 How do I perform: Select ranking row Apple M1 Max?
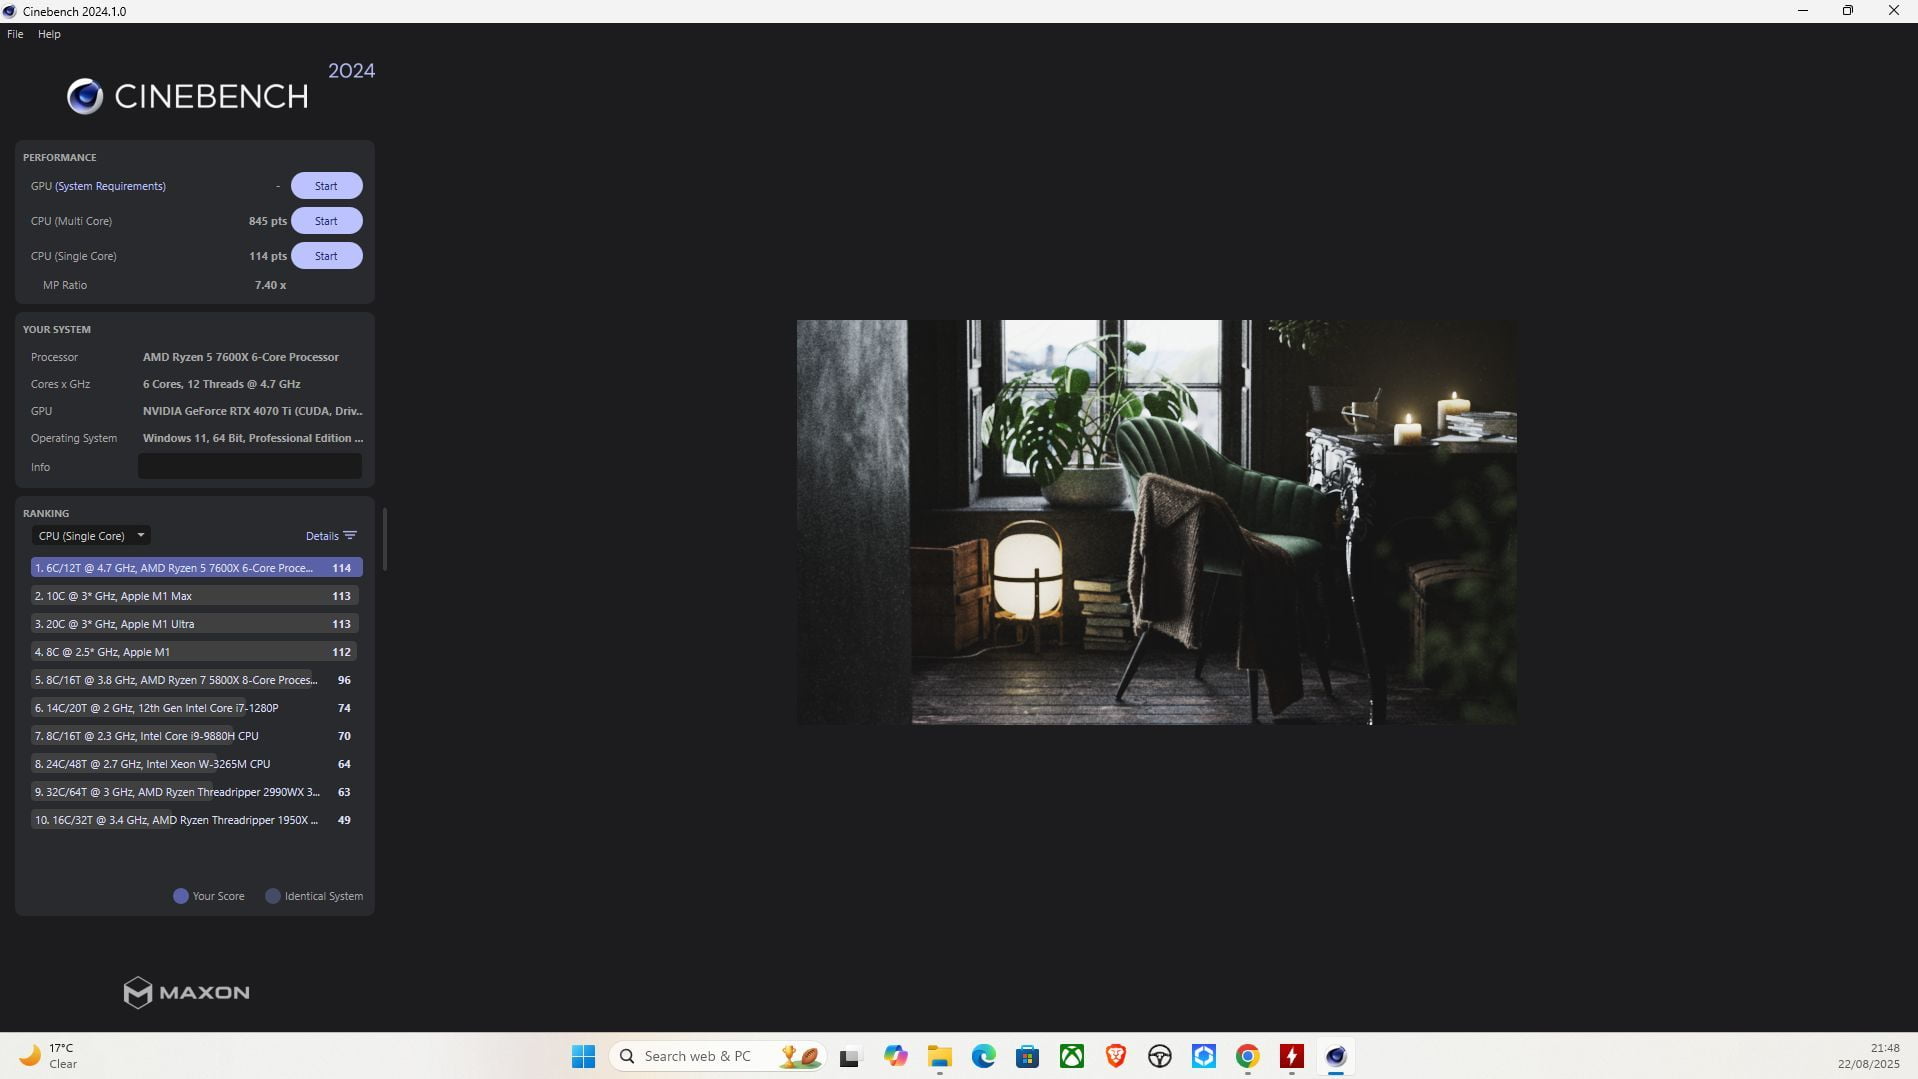[x=196, y=596]
